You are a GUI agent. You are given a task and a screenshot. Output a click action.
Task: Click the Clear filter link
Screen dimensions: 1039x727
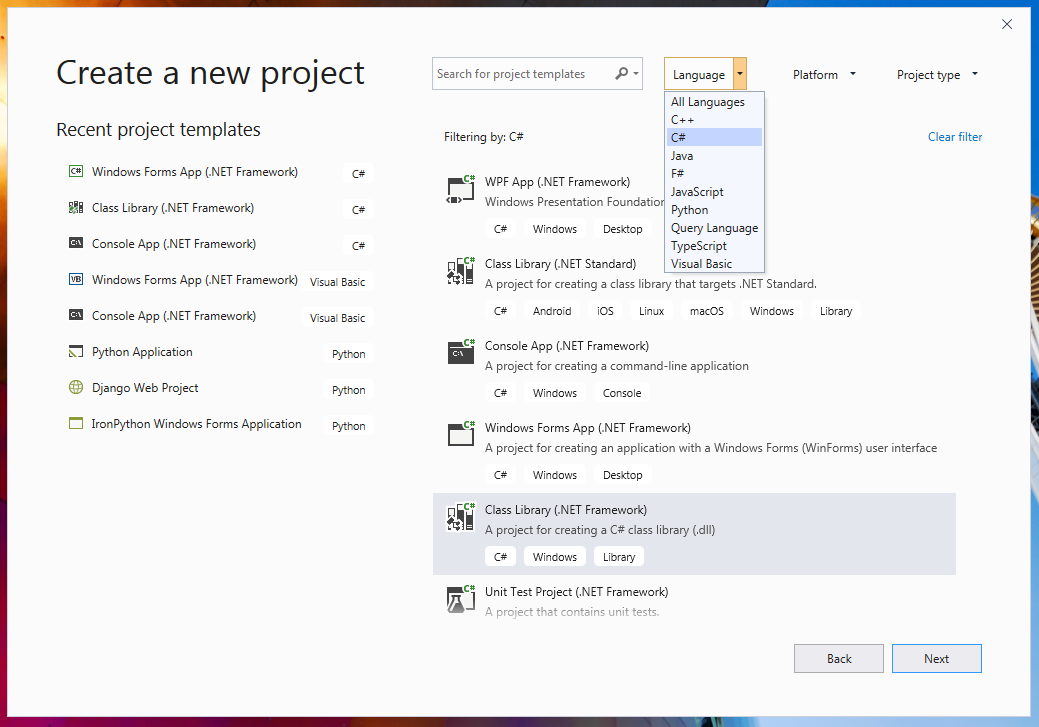pyautogui.click(x=955, y=137)
